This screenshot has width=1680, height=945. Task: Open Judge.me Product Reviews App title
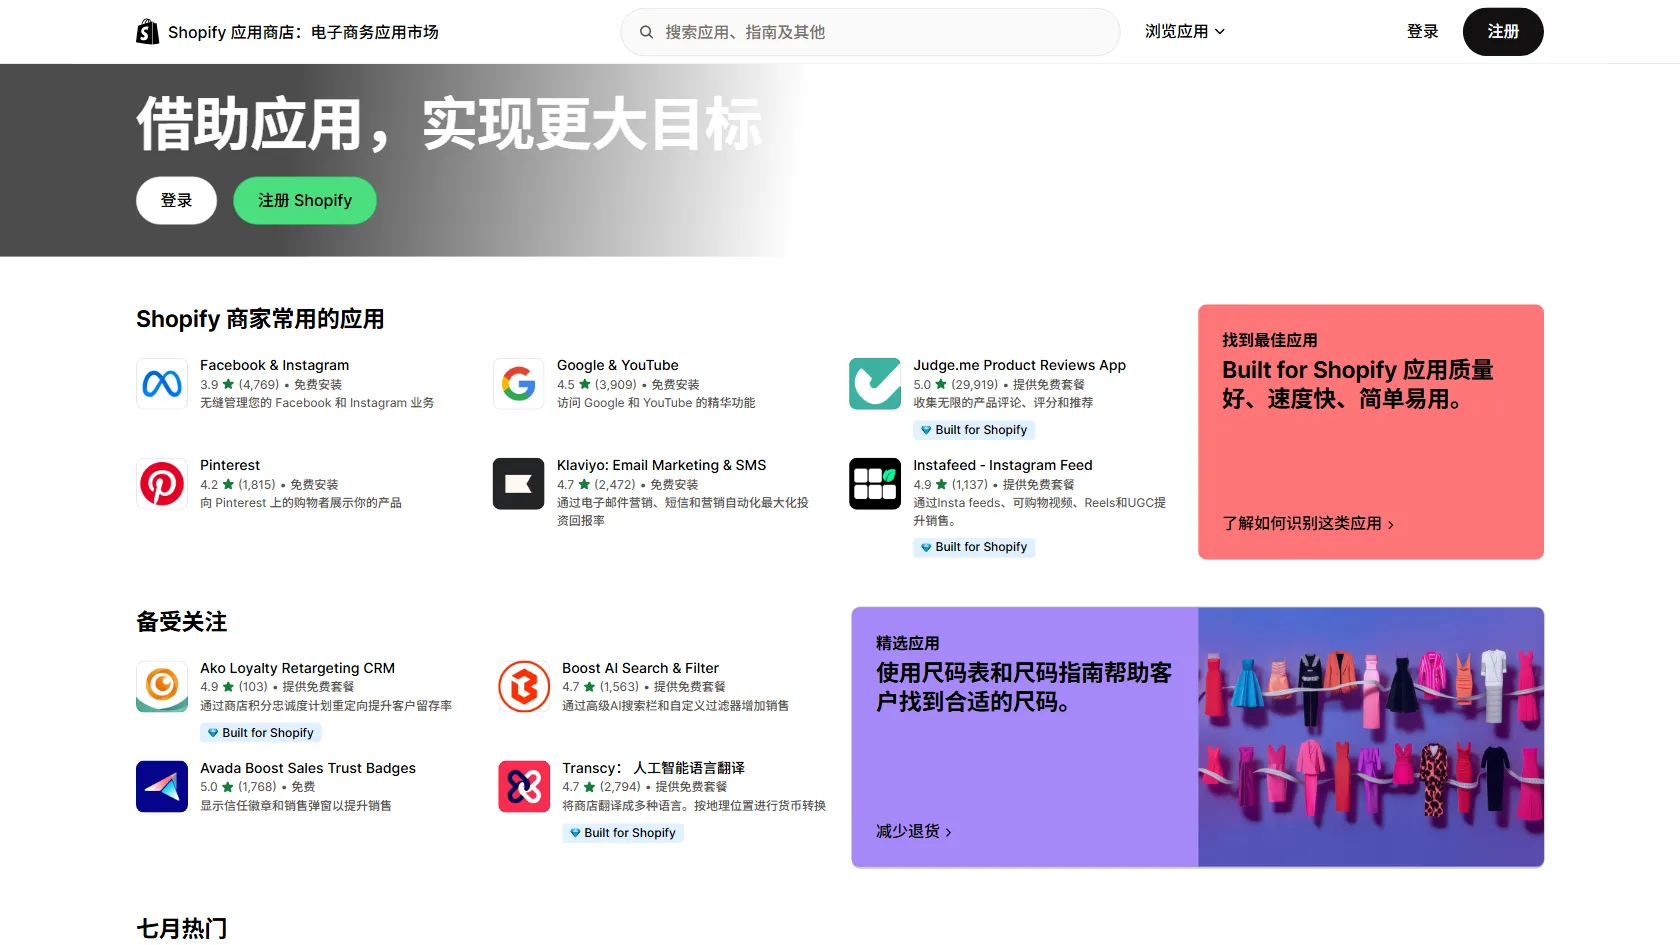tap(1019, 366)
